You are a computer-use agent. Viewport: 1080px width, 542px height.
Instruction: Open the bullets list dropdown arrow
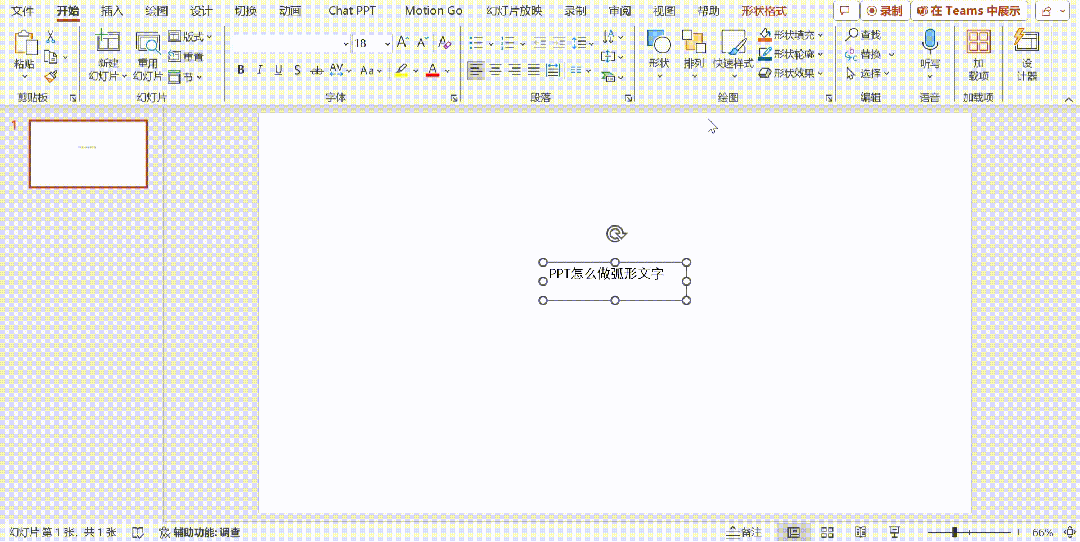(x=491, y=43)
